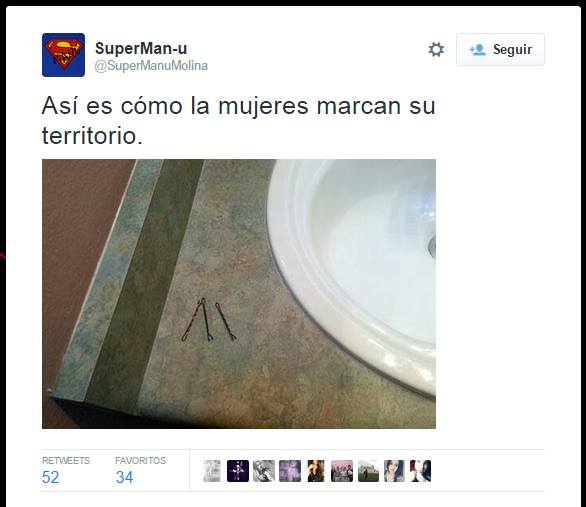Viewport: 586px width, 507px height.
Task: Click the FAVORITOS label
Action: (x=141, y=461)
